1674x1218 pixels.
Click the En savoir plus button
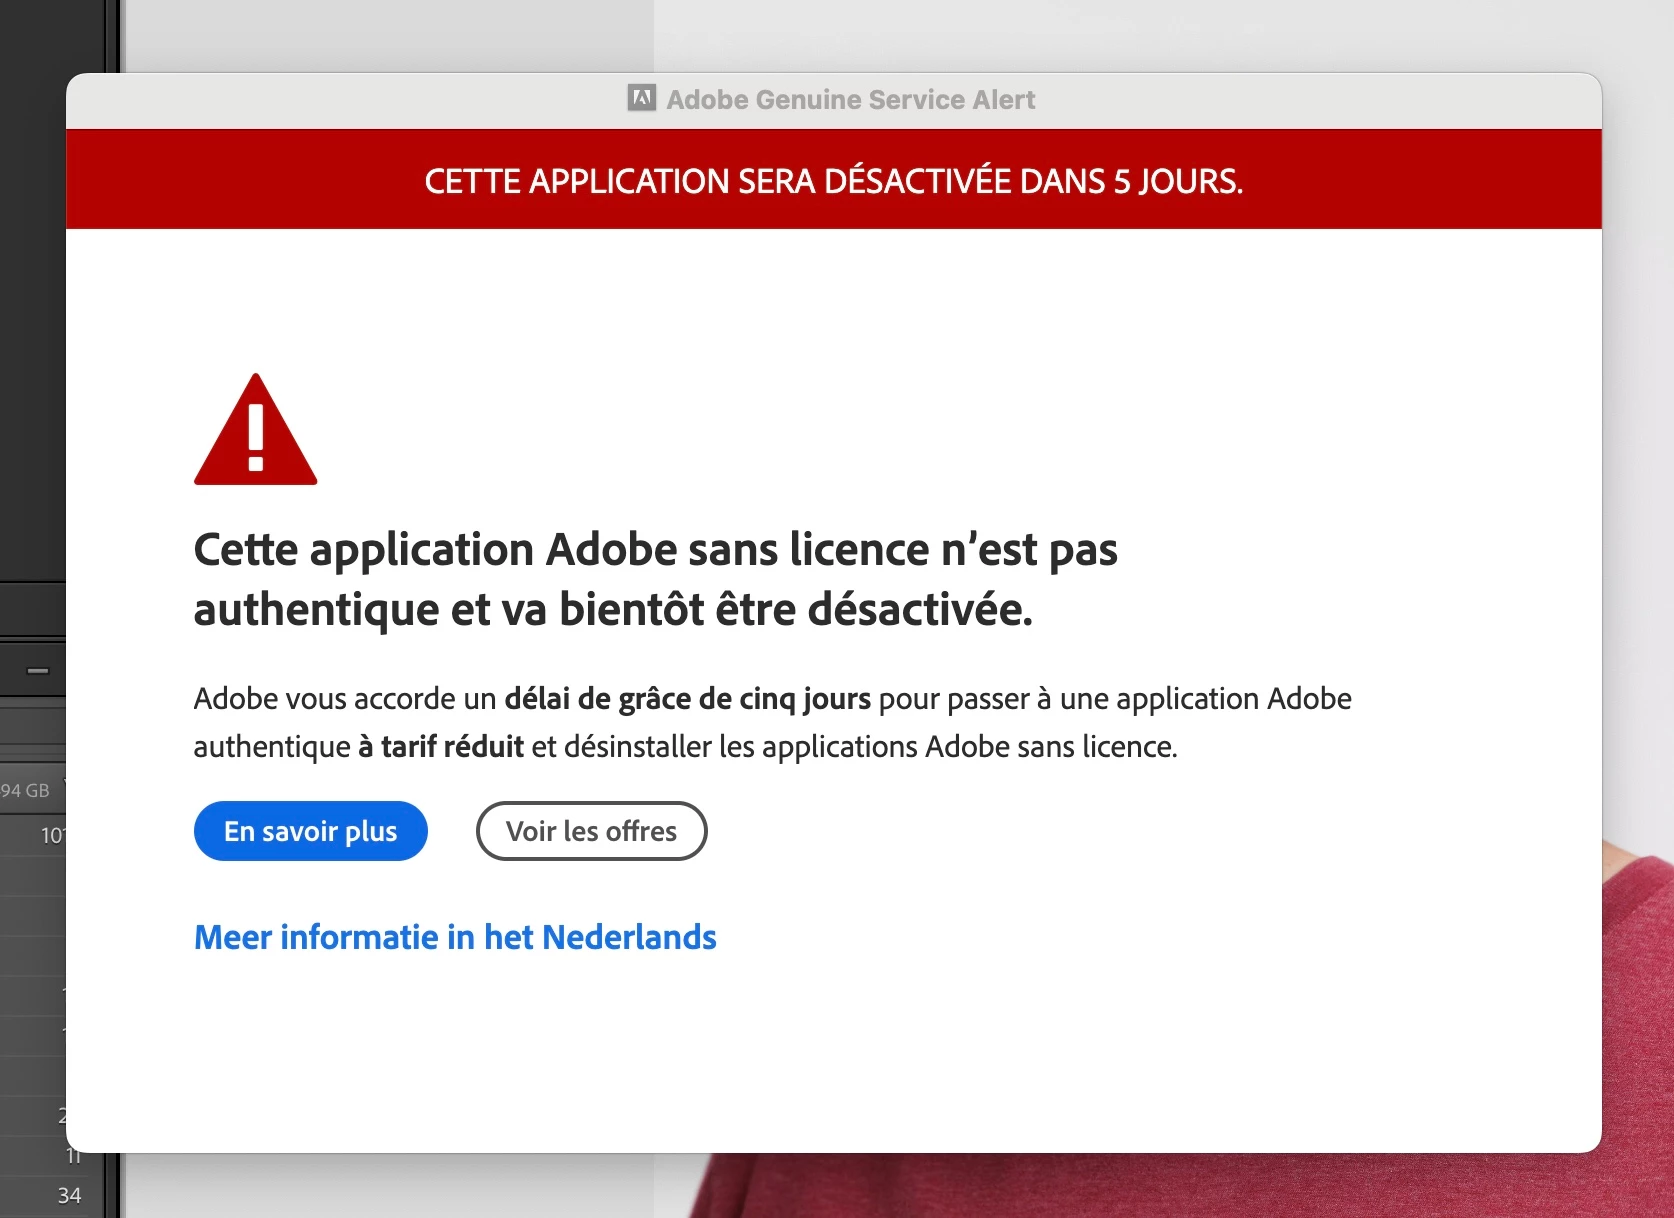pyautogui.click(x=311, y=831)
